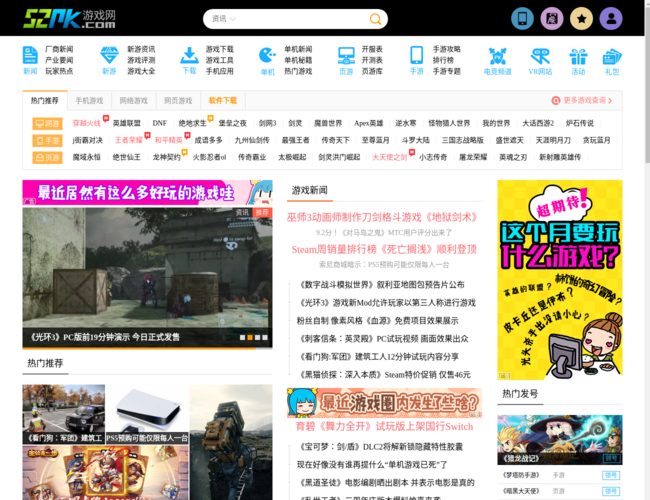Image resolution: width=650 pixels, height=500 pixels.
Task: Switch to the 软件下载 tab
Action: [x=223, y=101]
